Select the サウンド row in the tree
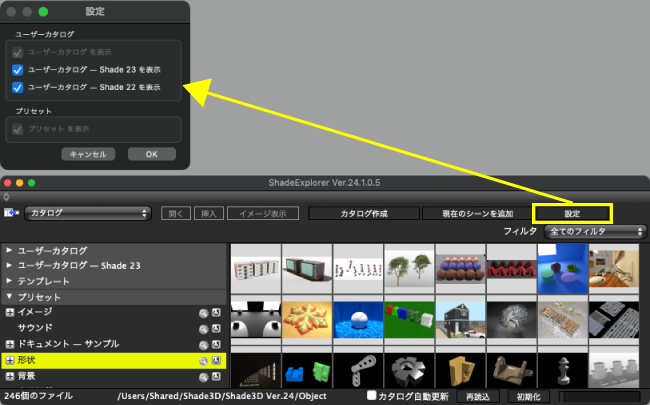This screenshot has width=650, height=405. pos(114,328)
